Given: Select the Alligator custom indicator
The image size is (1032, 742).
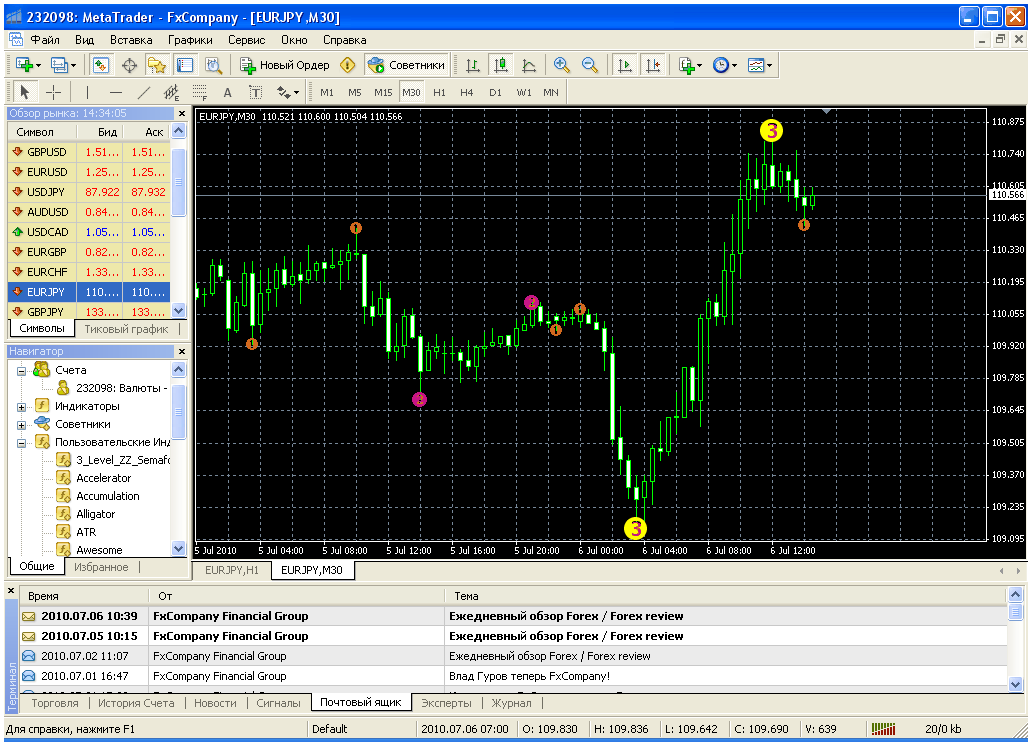Looking at the screenshot, I should click(95, 514).
